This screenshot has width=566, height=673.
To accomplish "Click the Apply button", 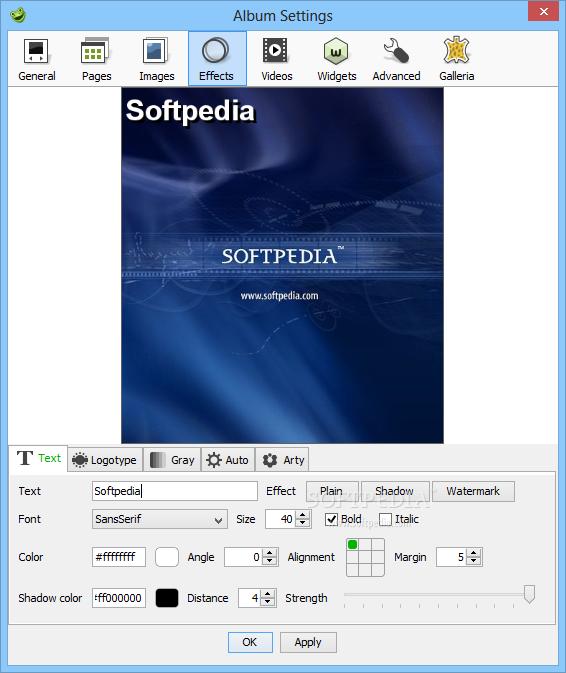I will point(308,642).
